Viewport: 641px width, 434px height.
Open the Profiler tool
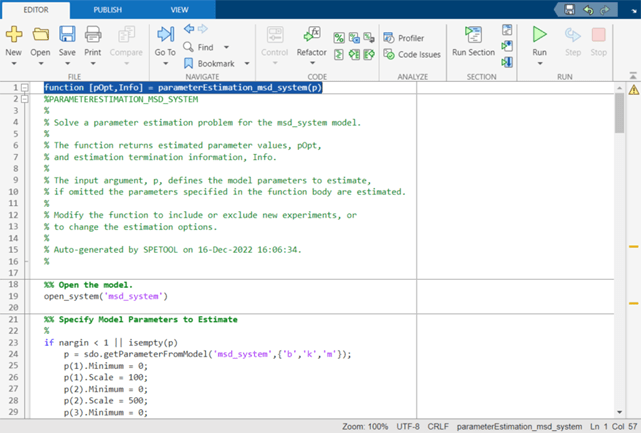(407, 38)
